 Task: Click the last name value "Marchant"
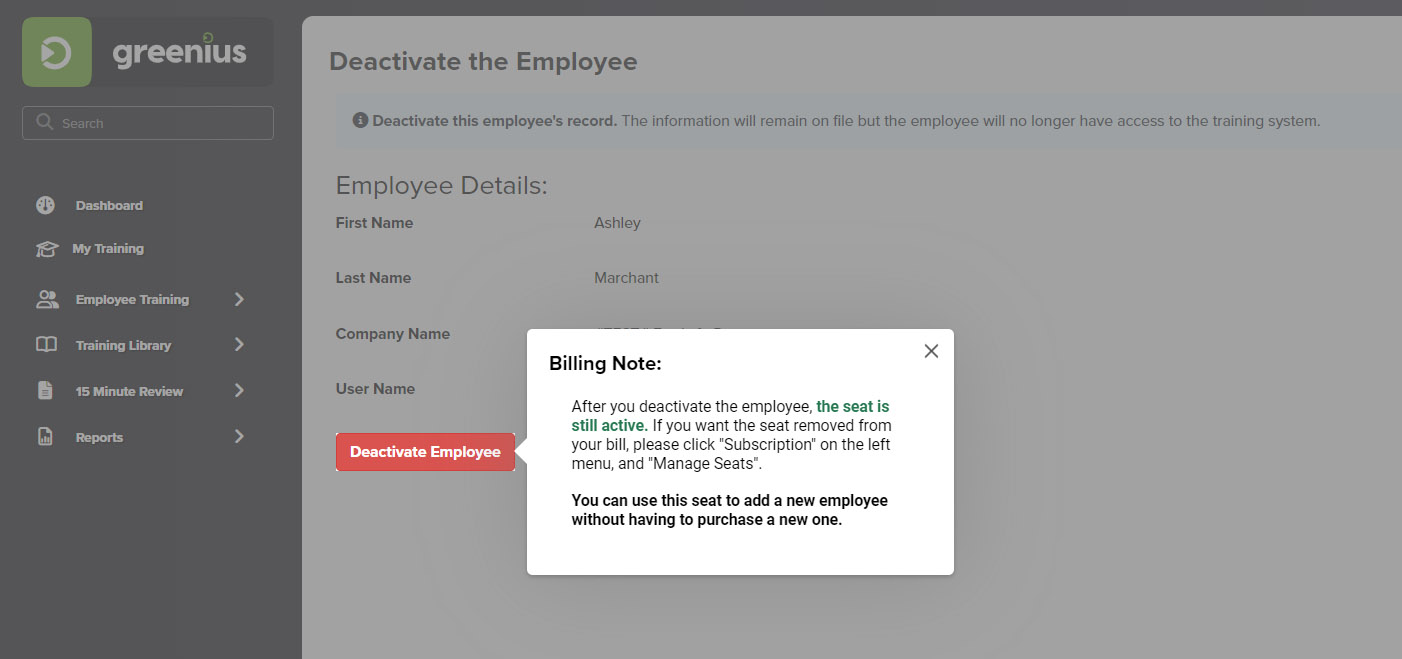tap(626, 278)
